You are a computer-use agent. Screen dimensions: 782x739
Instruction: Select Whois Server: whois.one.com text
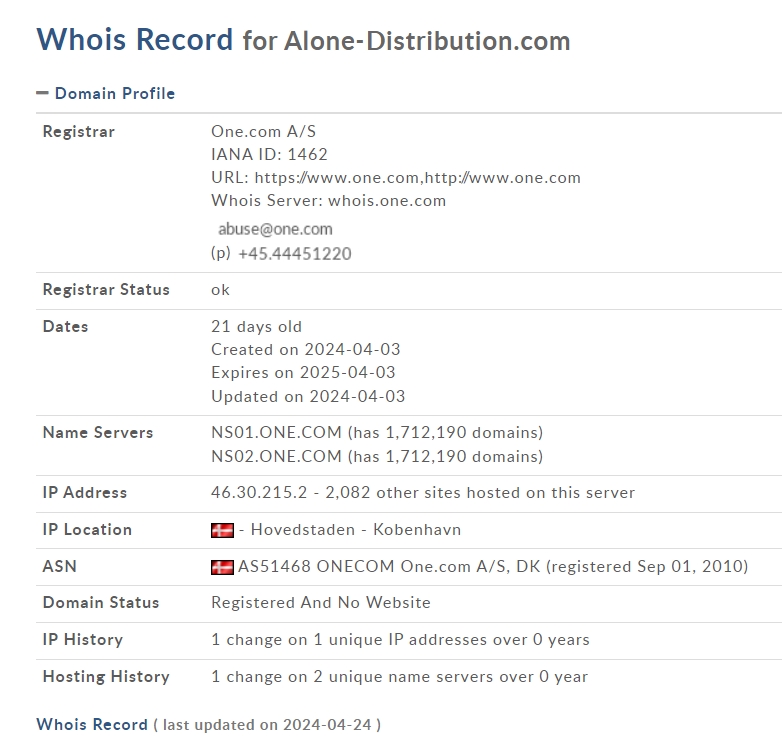tap(329, 200)
